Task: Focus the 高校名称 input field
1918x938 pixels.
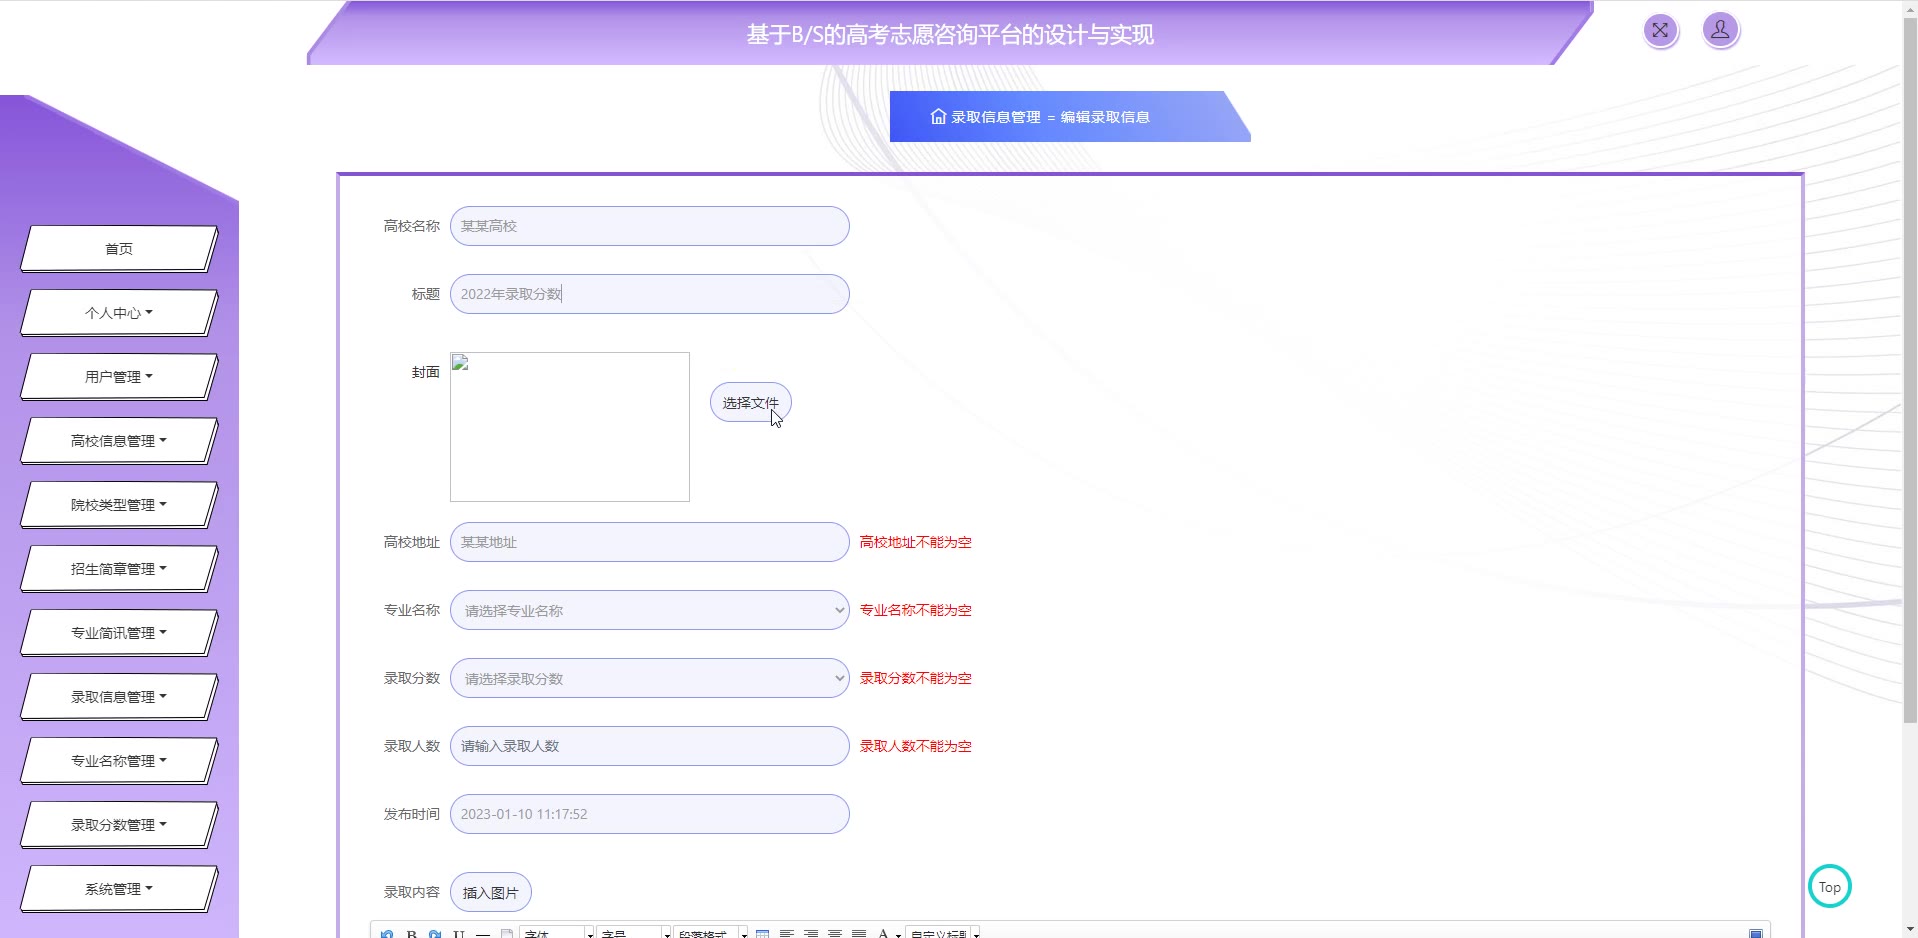Action: pyautogui.click(x=650, y=226)
